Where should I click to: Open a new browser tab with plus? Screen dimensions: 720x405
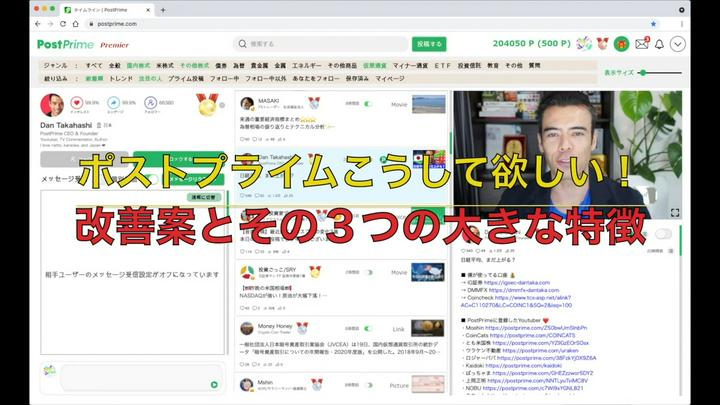coord(163,10)
